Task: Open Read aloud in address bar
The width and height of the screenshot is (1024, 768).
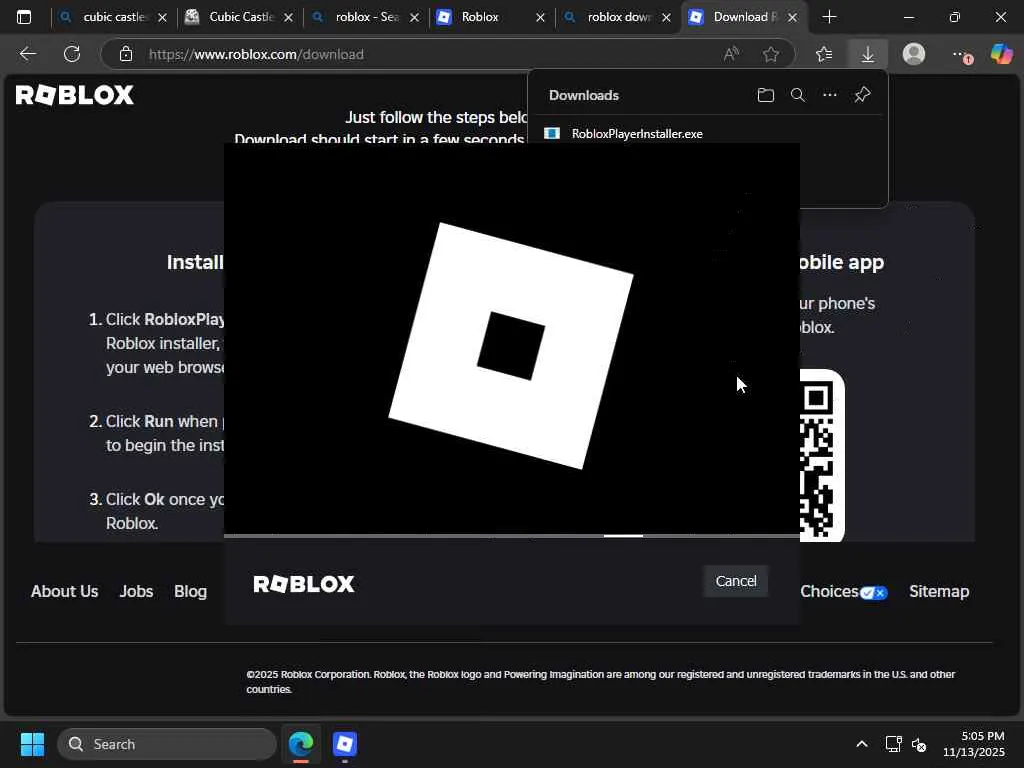Action: (x=731, y=54)
